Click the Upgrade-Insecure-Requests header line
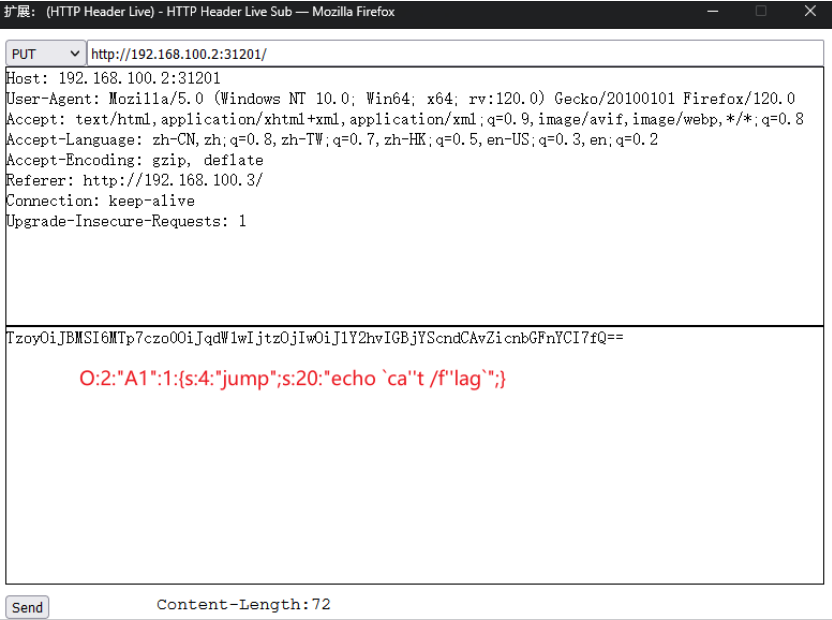Viewport: 832px width, 620px height. tap(126, 221)
